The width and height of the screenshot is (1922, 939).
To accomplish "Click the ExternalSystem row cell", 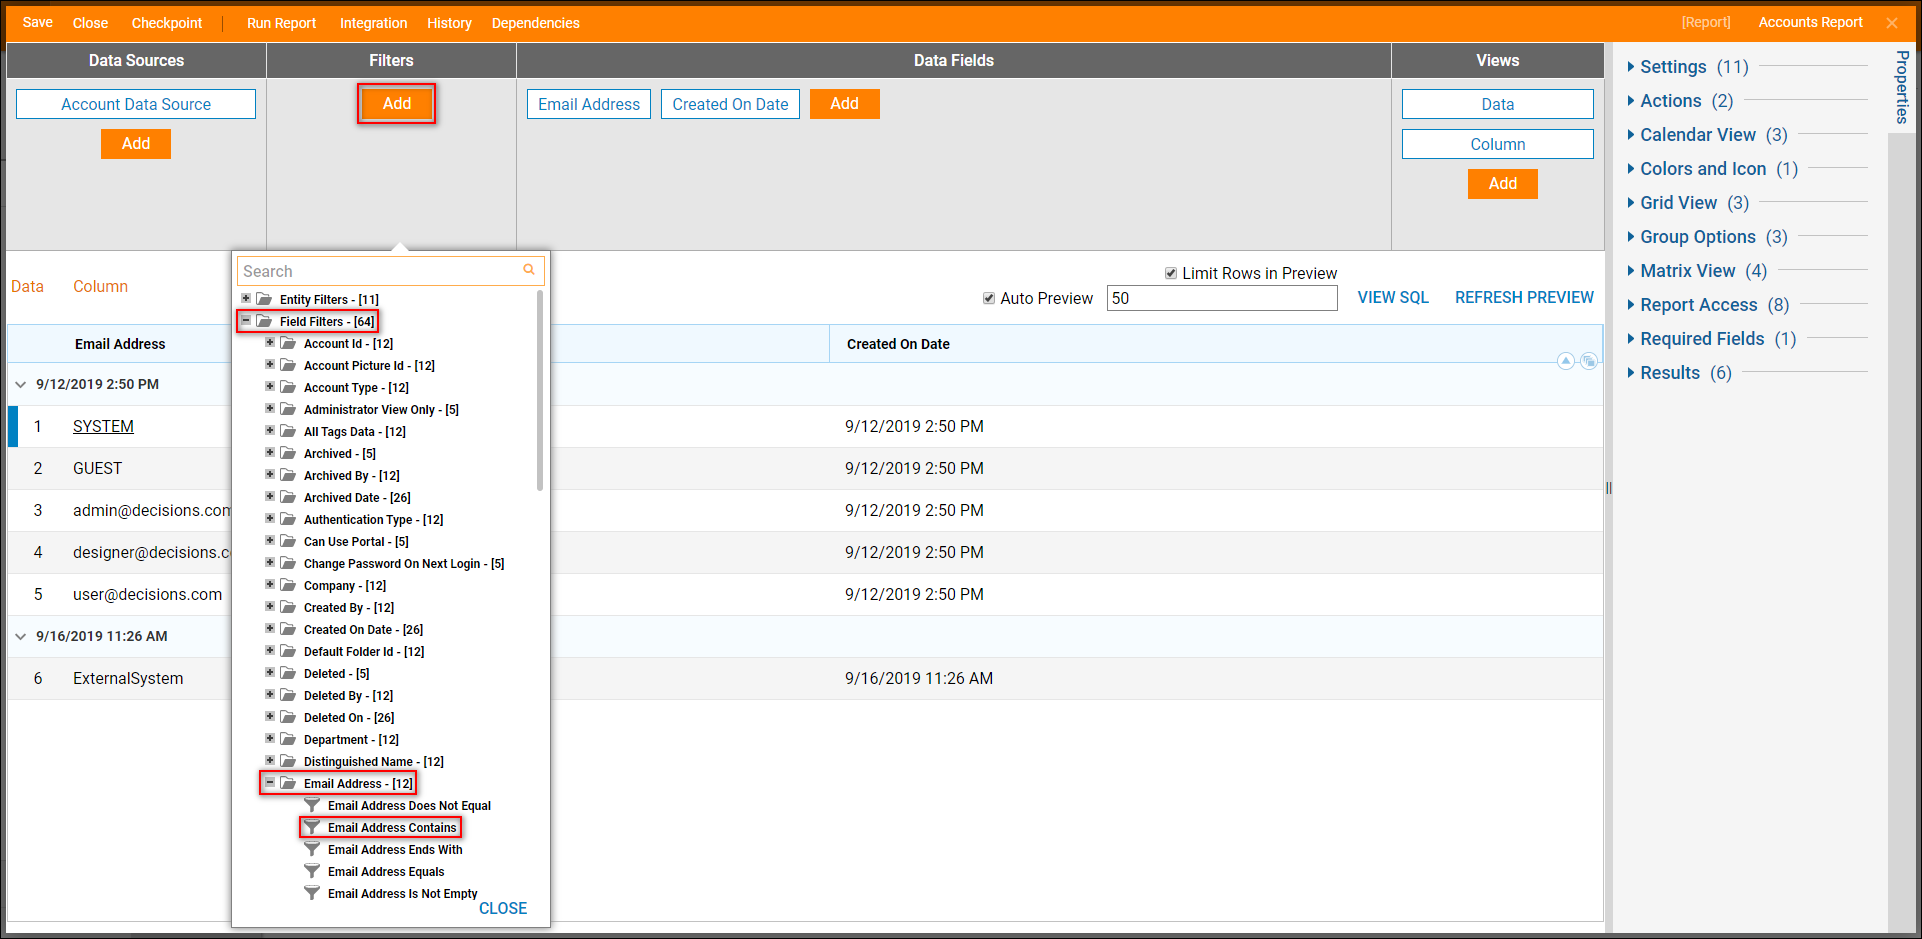I will point(128,678).
